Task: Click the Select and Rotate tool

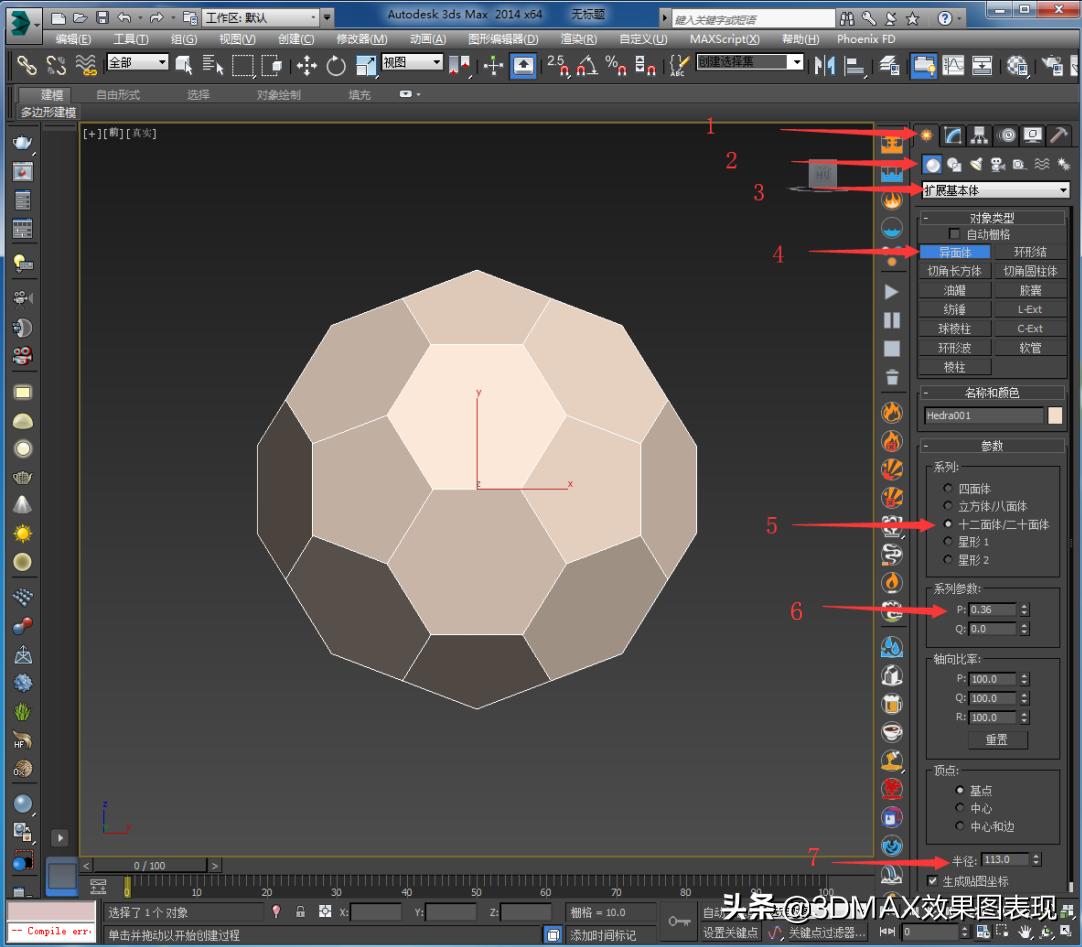Action: tap(336, 65)
